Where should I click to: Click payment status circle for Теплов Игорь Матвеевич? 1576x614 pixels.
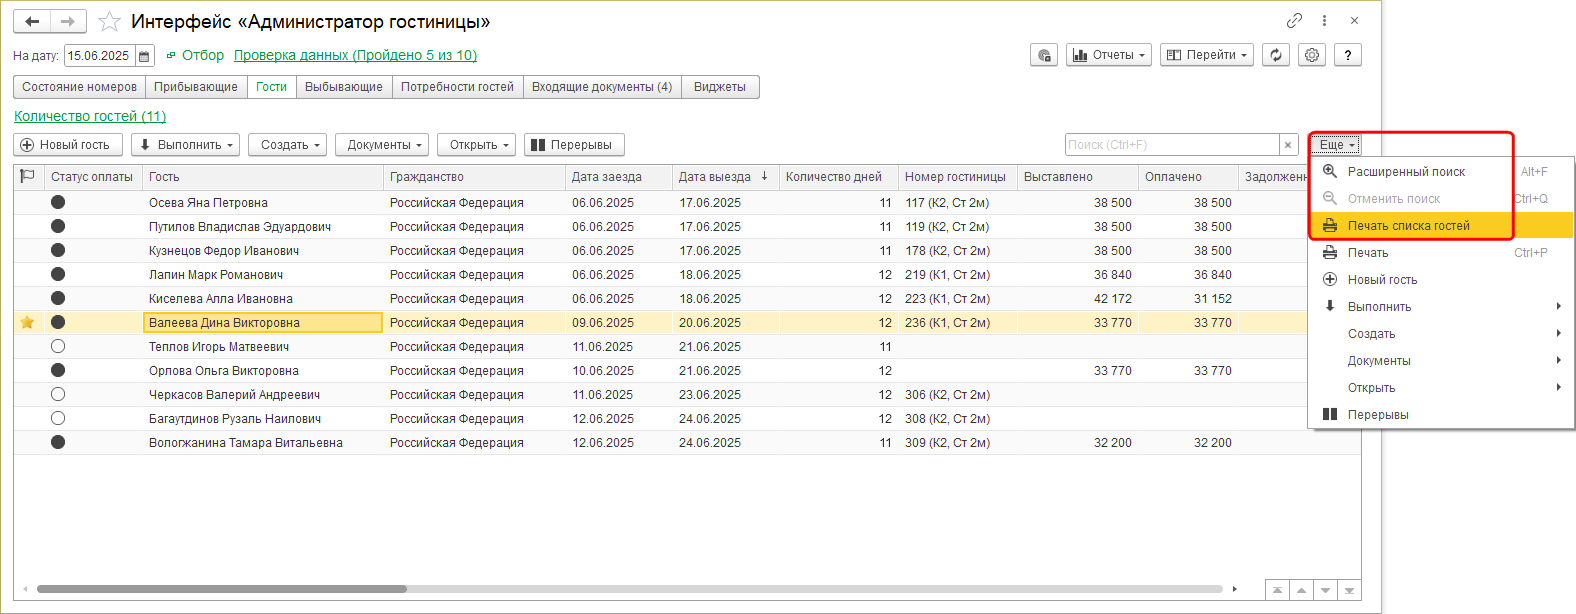pos(58,346)
